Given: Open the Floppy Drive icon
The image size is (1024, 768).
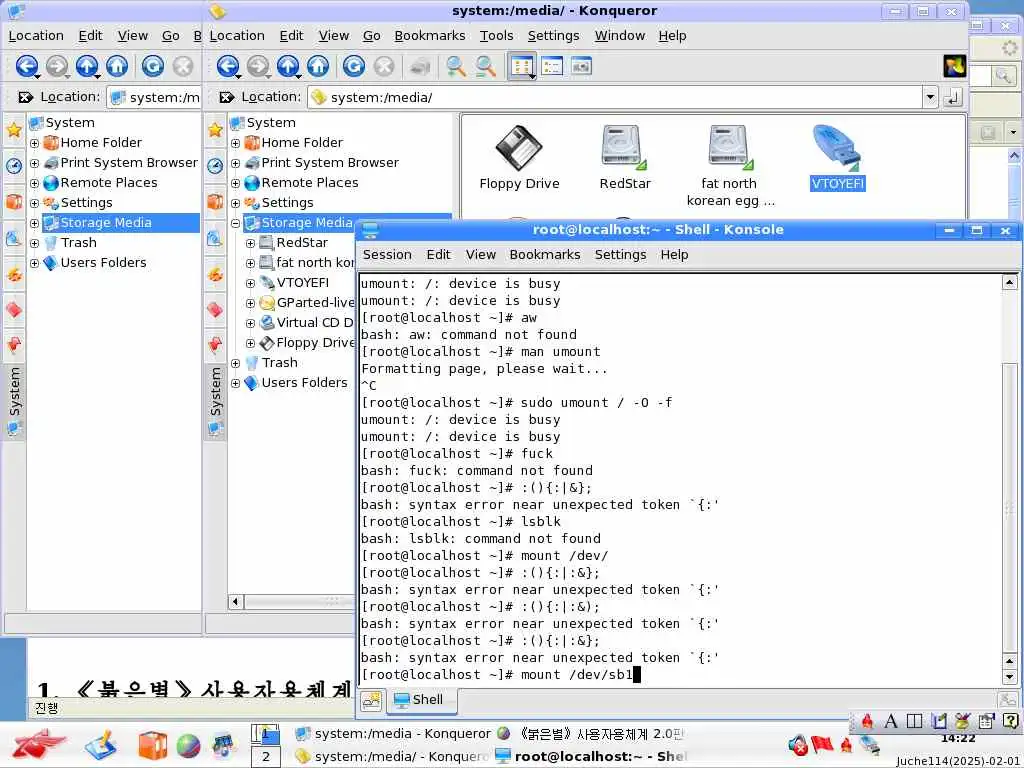Looking at the screenshot, I should tap(519, 157).
